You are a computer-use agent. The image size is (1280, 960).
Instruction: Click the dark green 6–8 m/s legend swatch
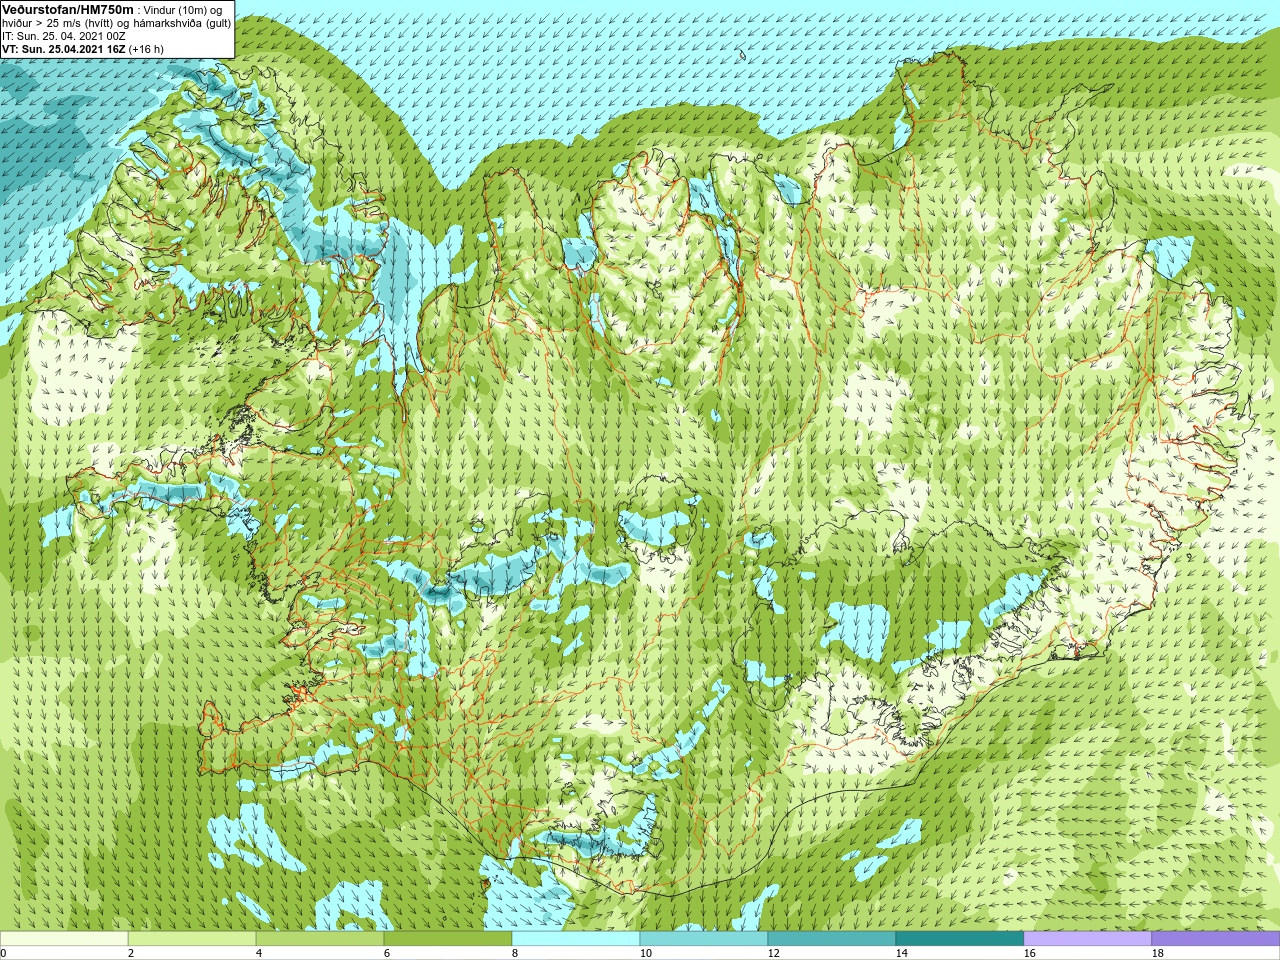click(448, 939)
